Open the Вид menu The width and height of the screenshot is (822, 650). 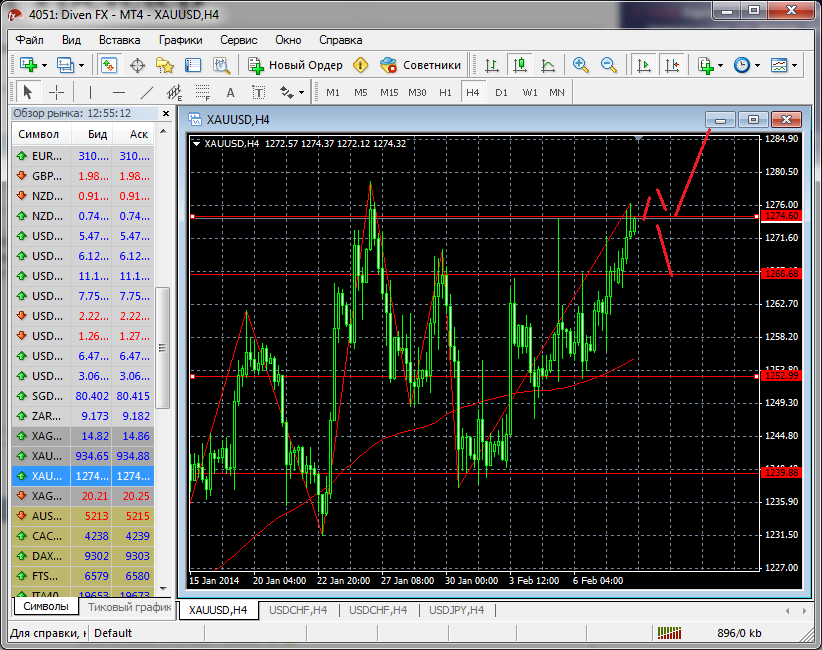point(71,40)
